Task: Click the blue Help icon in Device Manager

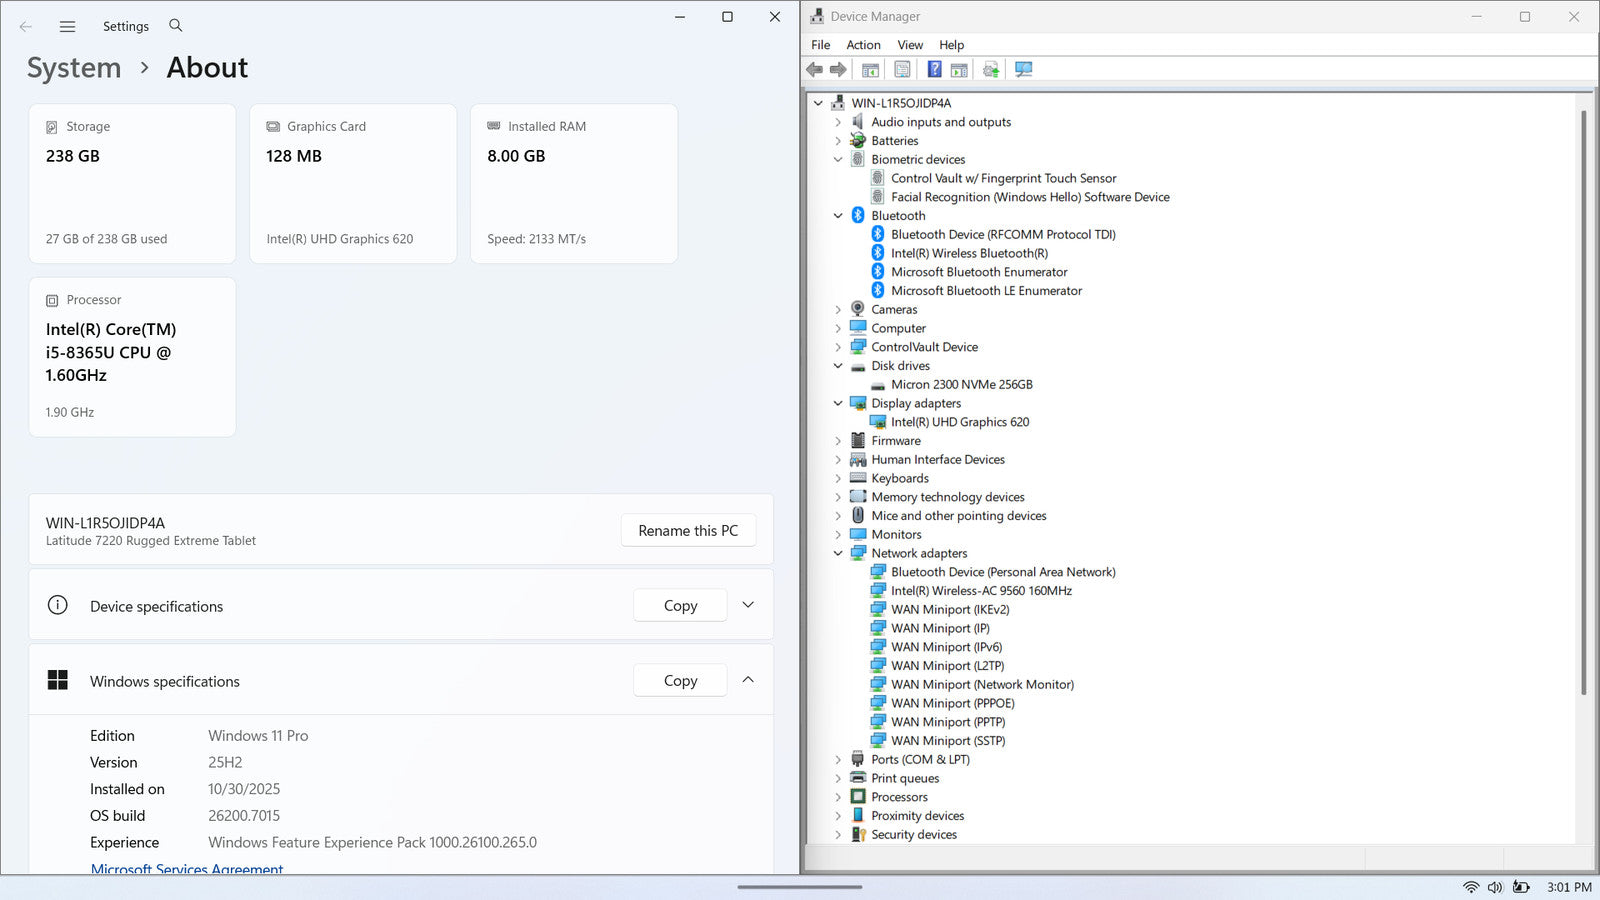Action: [934, 69]
